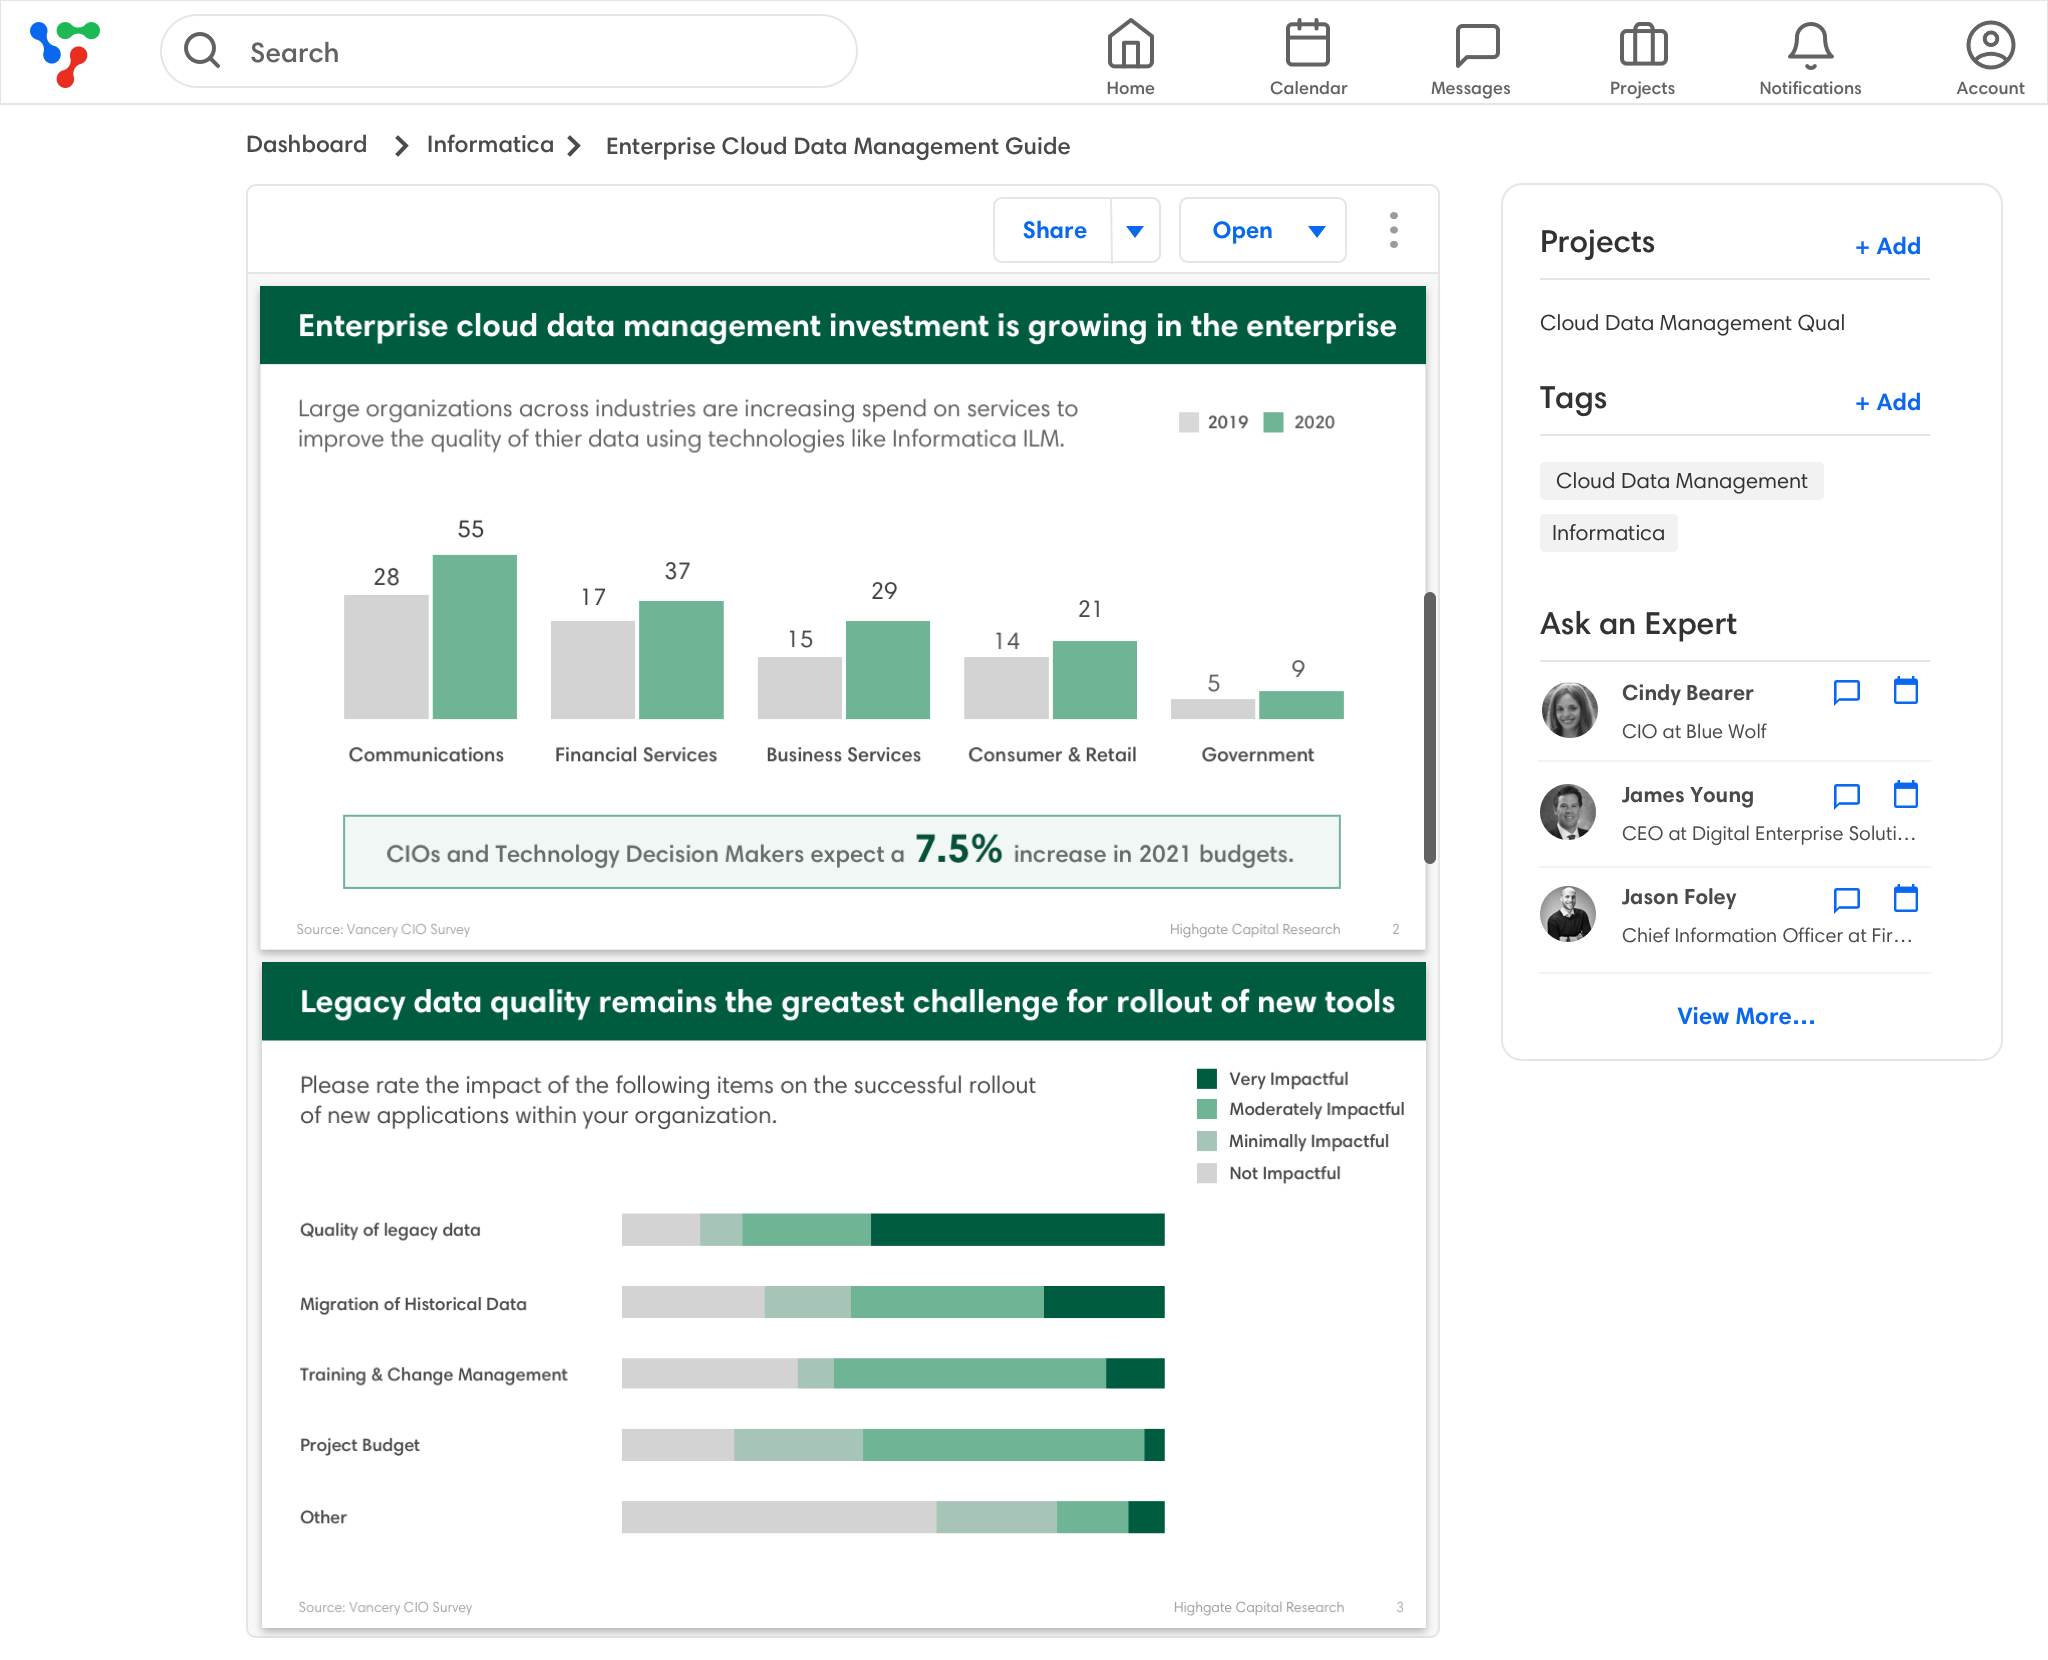
Task: Click the Share button
Action: [x=1054, y=231]
